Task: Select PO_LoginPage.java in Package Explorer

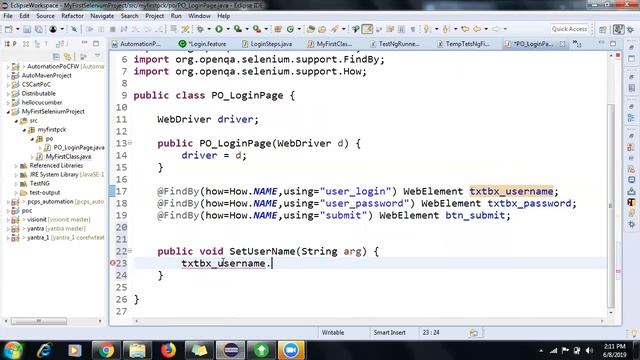Action: [74, 147]
